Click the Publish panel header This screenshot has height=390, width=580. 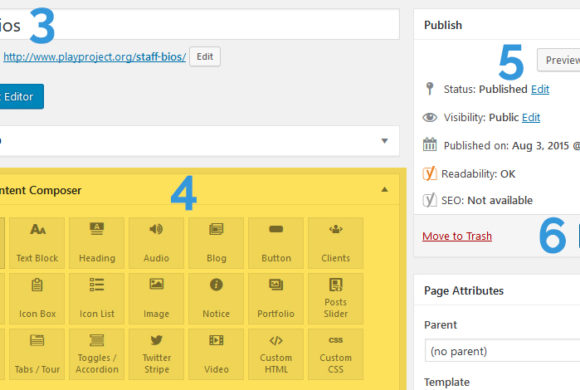tap(497, 25)
